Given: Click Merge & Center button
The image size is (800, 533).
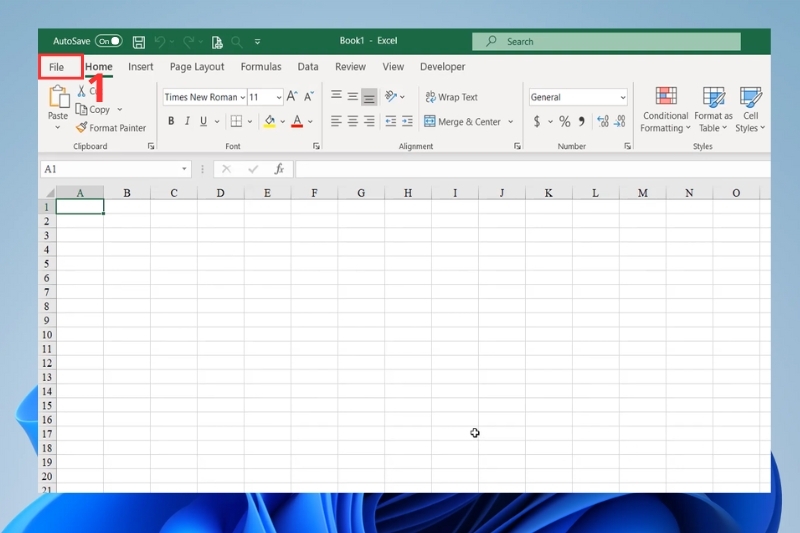Looking at the screenshot, I should (462, 121).
